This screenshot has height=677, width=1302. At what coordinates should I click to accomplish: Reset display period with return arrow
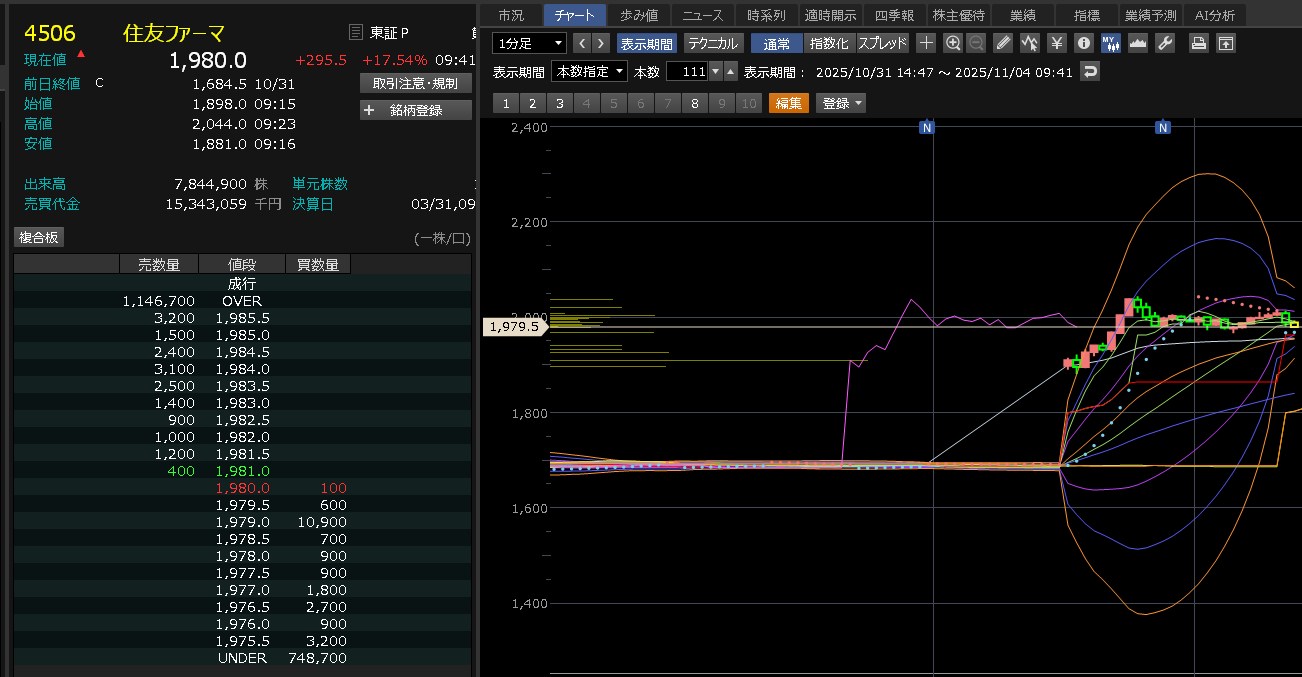(x=1090, y=71)
